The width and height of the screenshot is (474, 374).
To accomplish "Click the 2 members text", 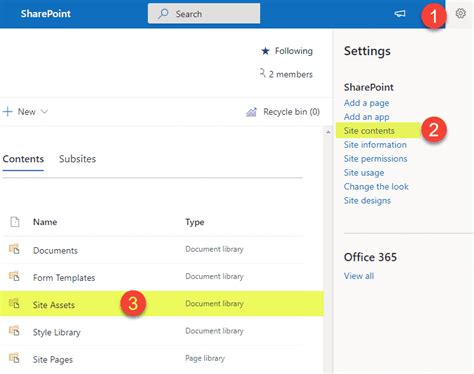I will point(291,74).
